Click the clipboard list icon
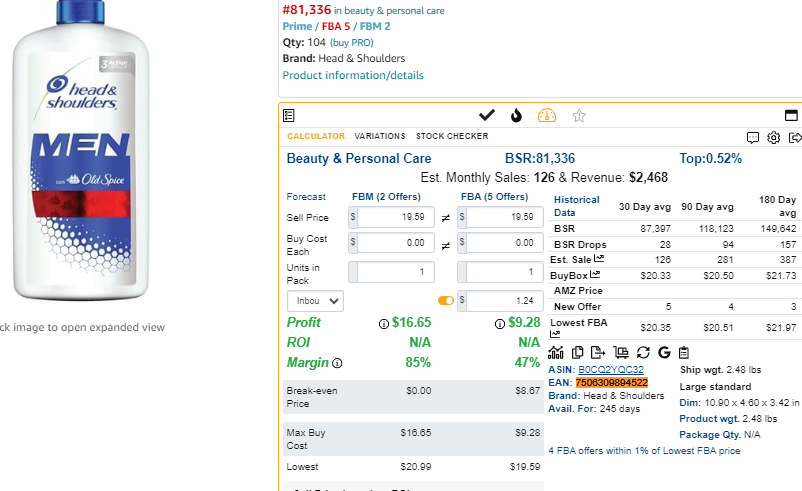 (x=684, y=352)
